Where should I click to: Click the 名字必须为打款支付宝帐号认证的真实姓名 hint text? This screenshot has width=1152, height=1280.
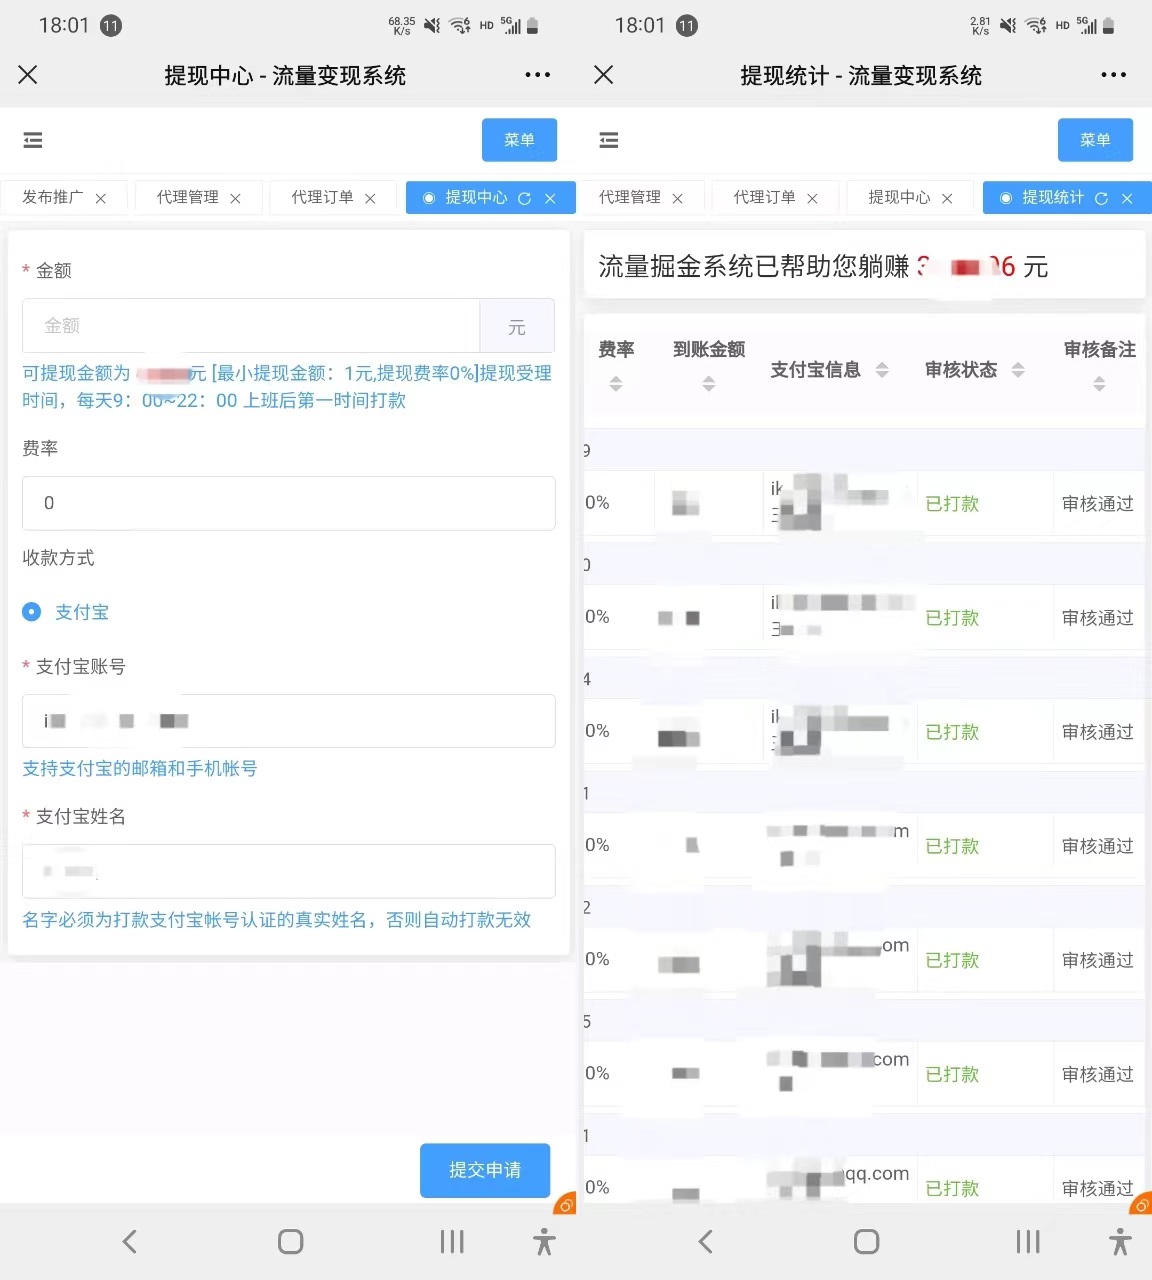point(277,920)
